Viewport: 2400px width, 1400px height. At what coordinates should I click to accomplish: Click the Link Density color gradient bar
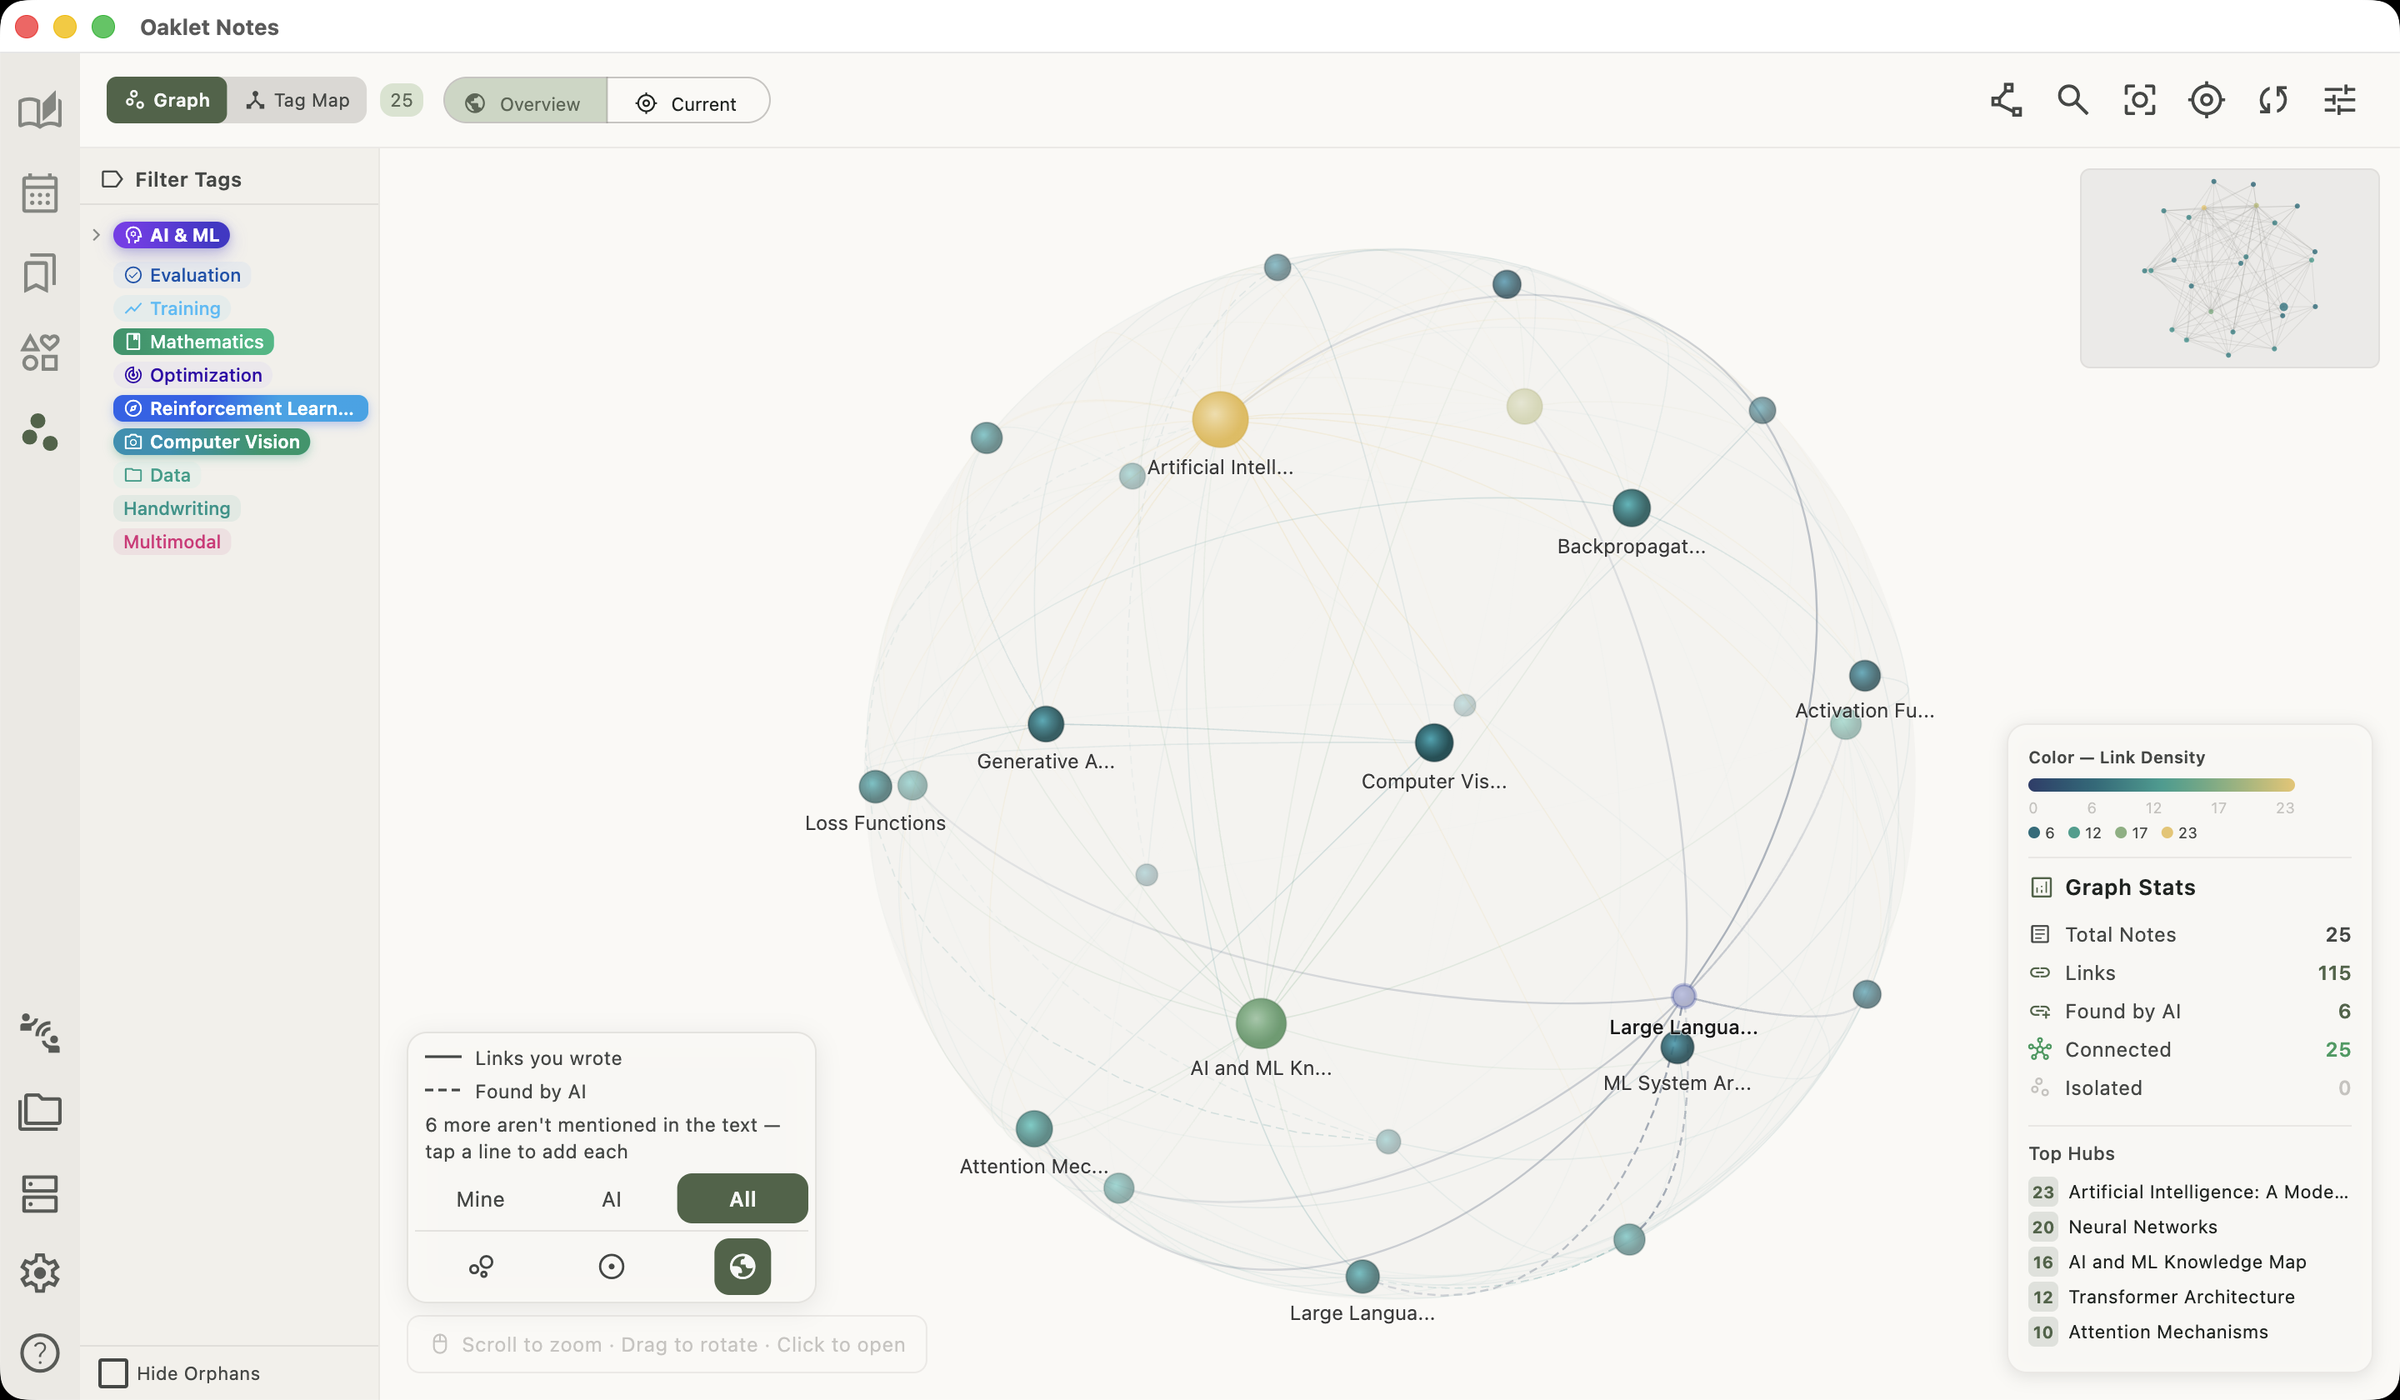2161,785
